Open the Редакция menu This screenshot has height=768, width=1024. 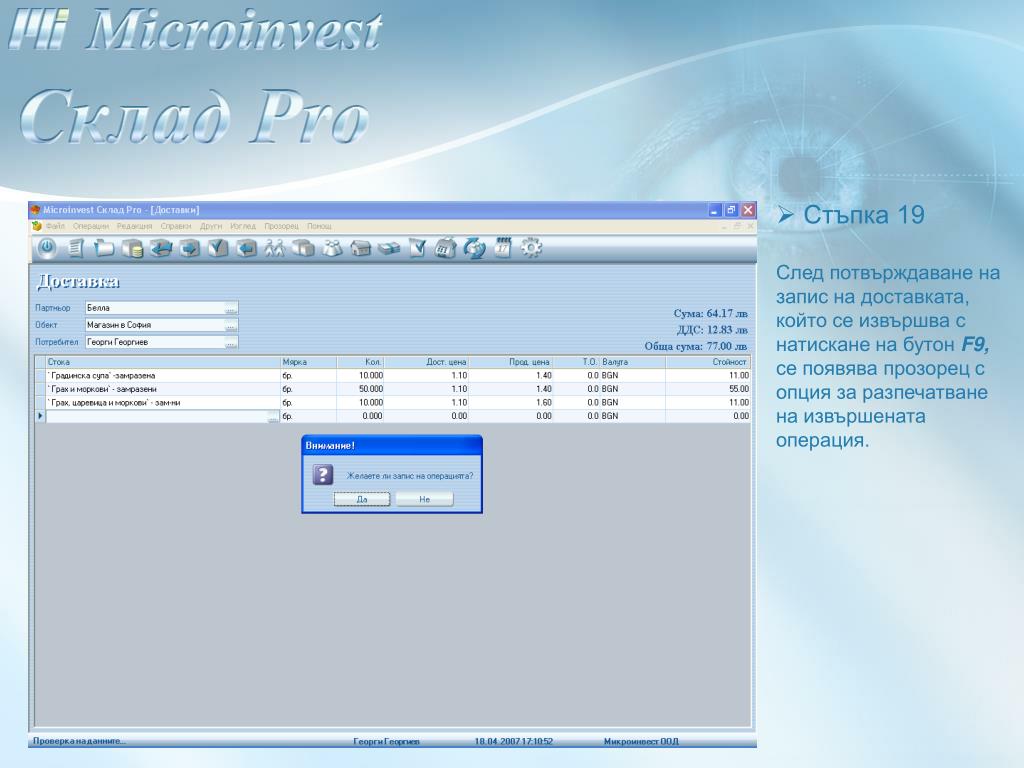tap(134, 226)
